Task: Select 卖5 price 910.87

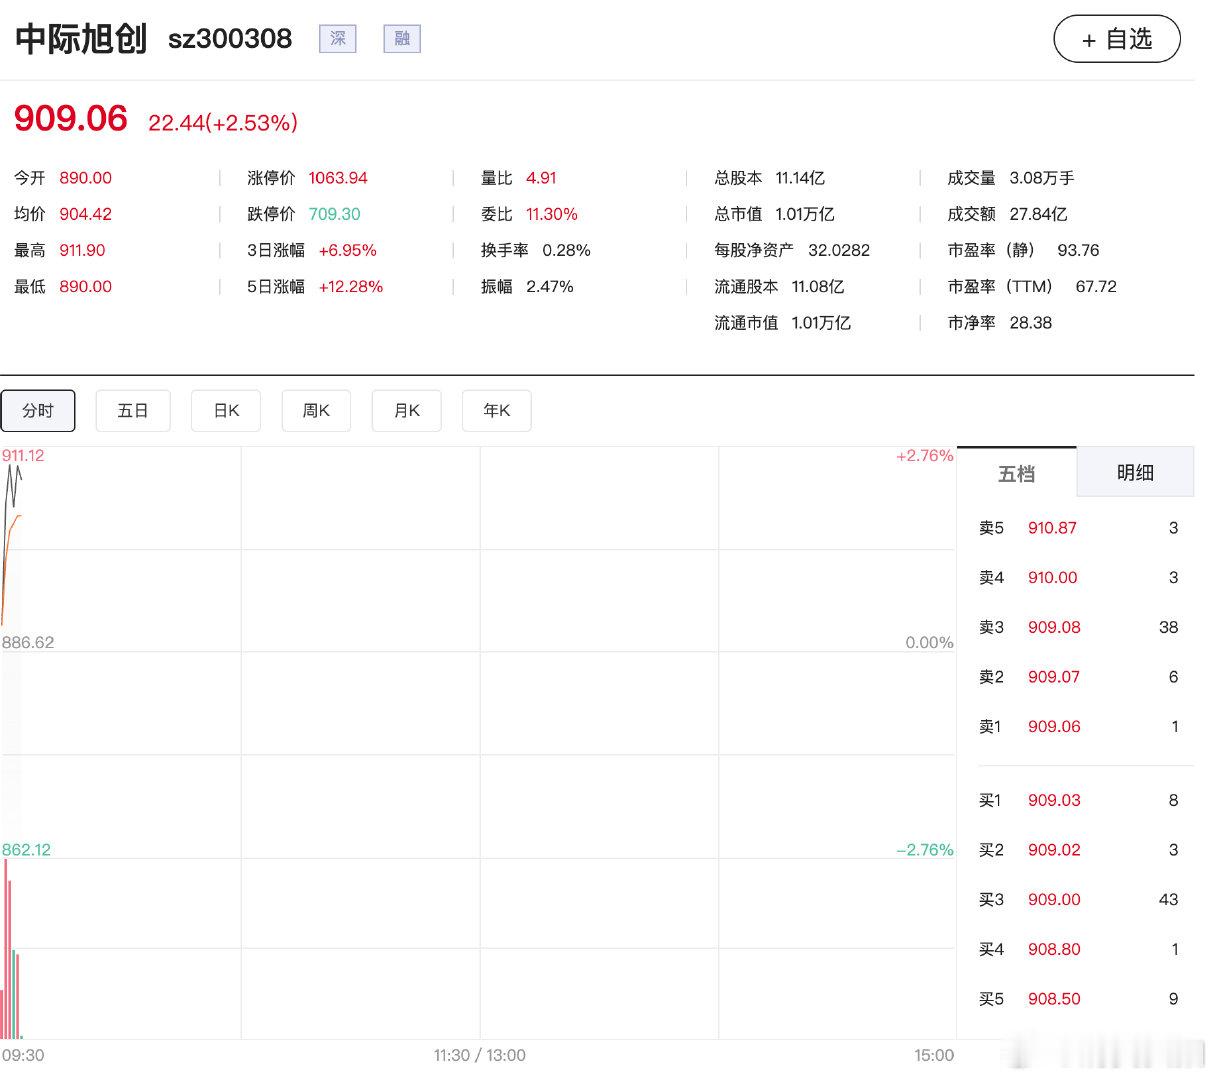Action: click(1052, 528)
